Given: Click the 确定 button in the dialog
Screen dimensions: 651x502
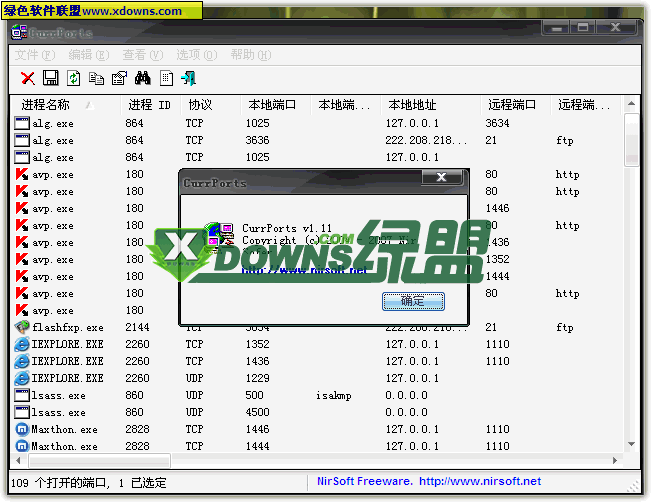Looking at the screenshot, I should (413, 301).
